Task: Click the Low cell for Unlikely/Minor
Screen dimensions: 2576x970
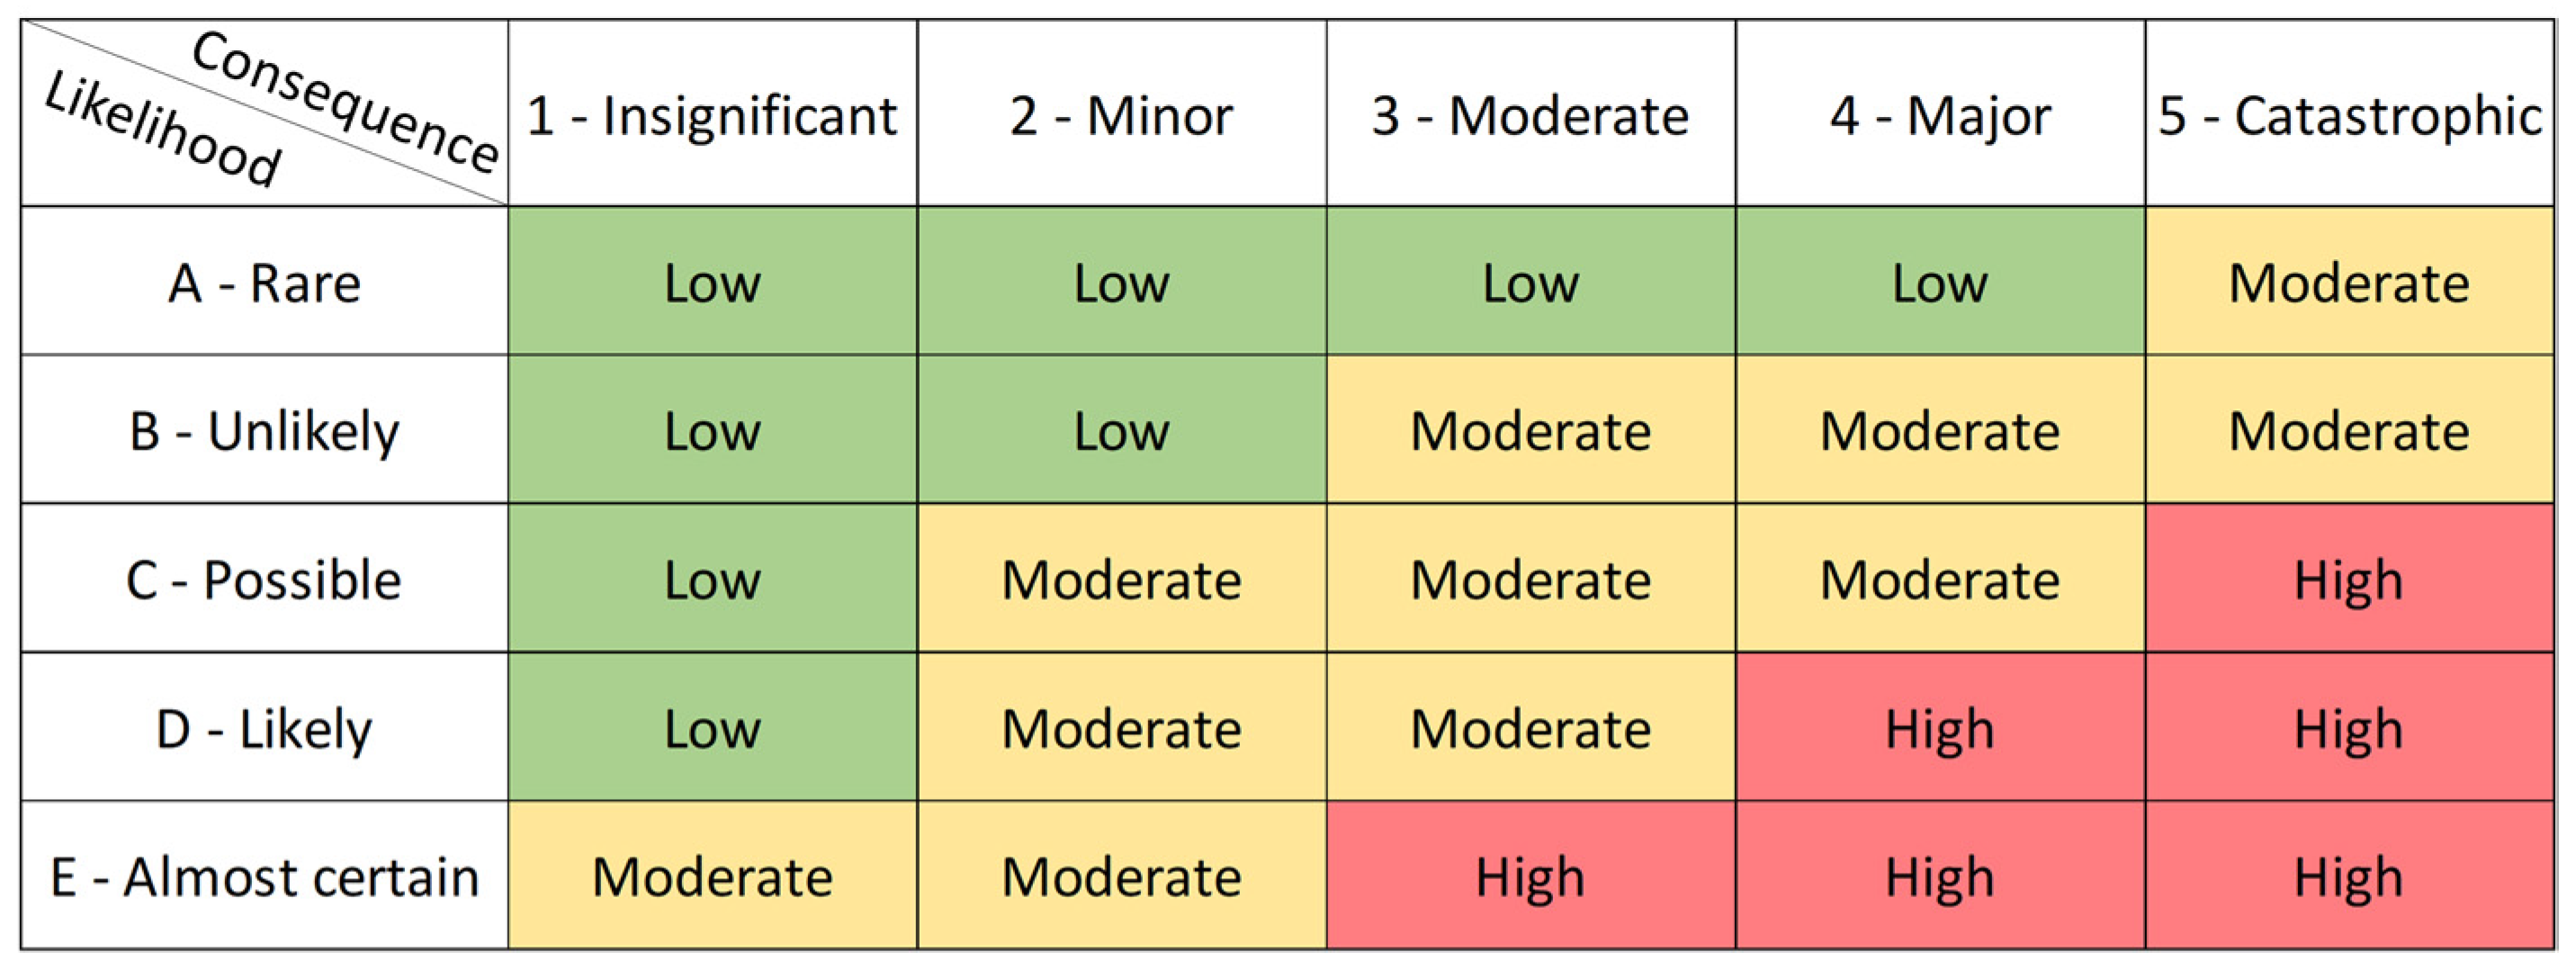Action: tap(1121, 431)
